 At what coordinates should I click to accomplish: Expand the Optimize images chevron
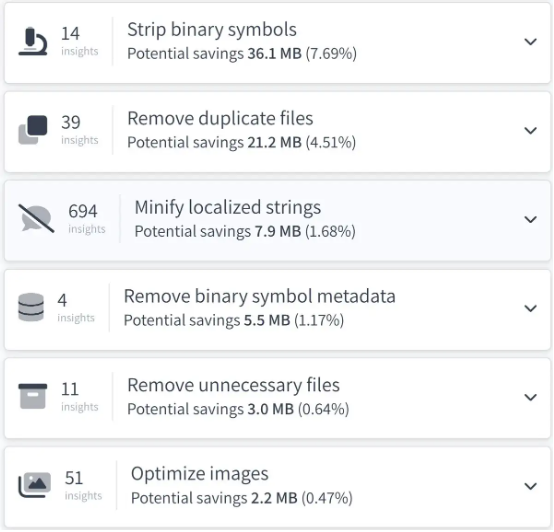[531, 486]
